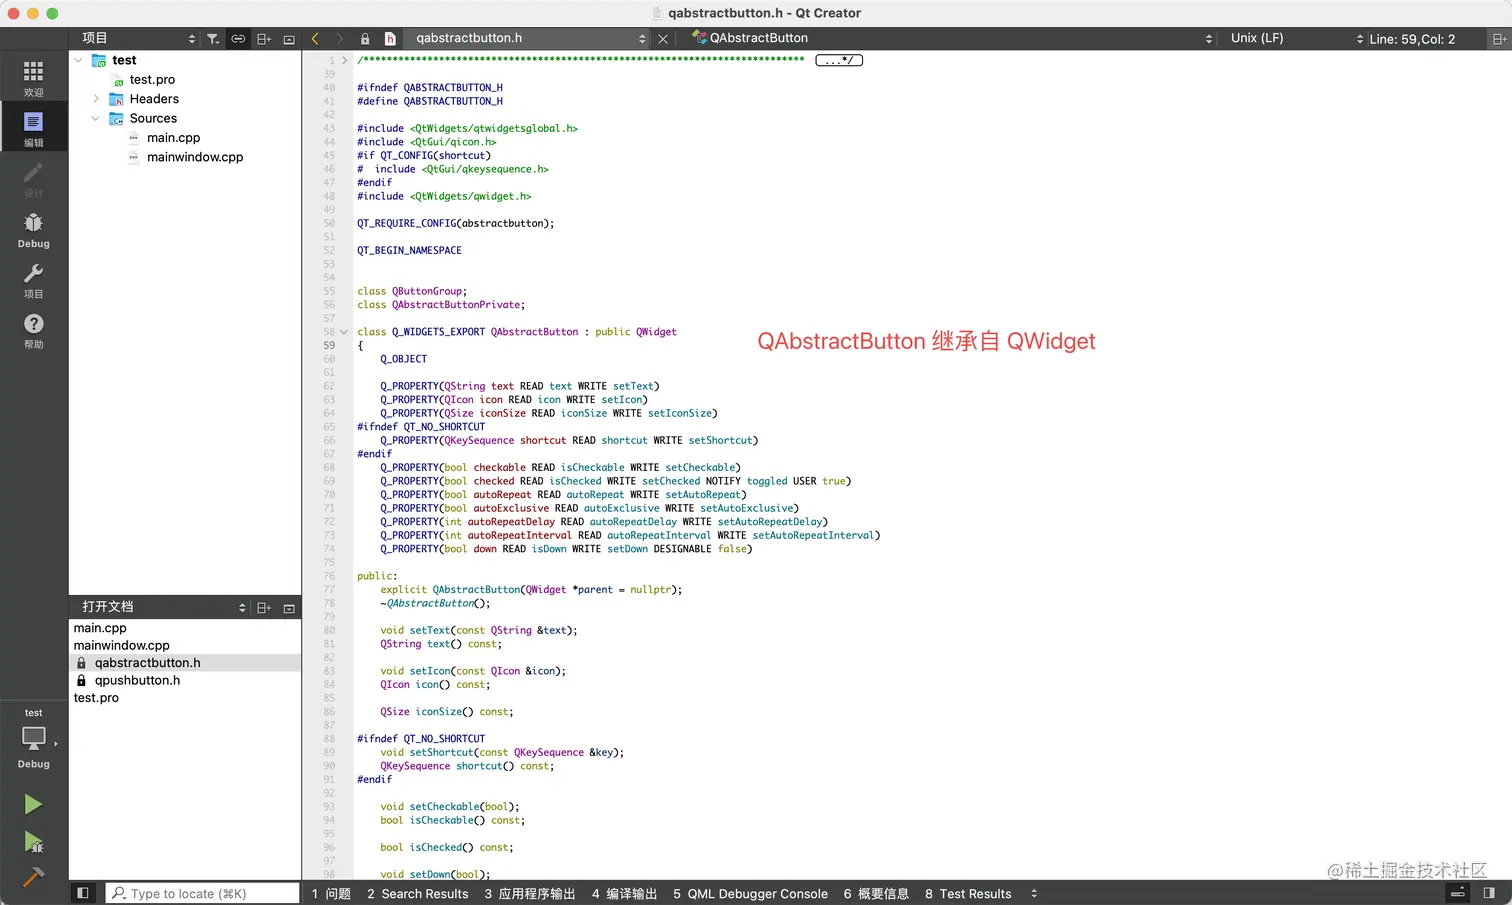Split the Open Documents panel
Image resolution: width=1512 pixels, height=905 pixels.
pos(264,608)
